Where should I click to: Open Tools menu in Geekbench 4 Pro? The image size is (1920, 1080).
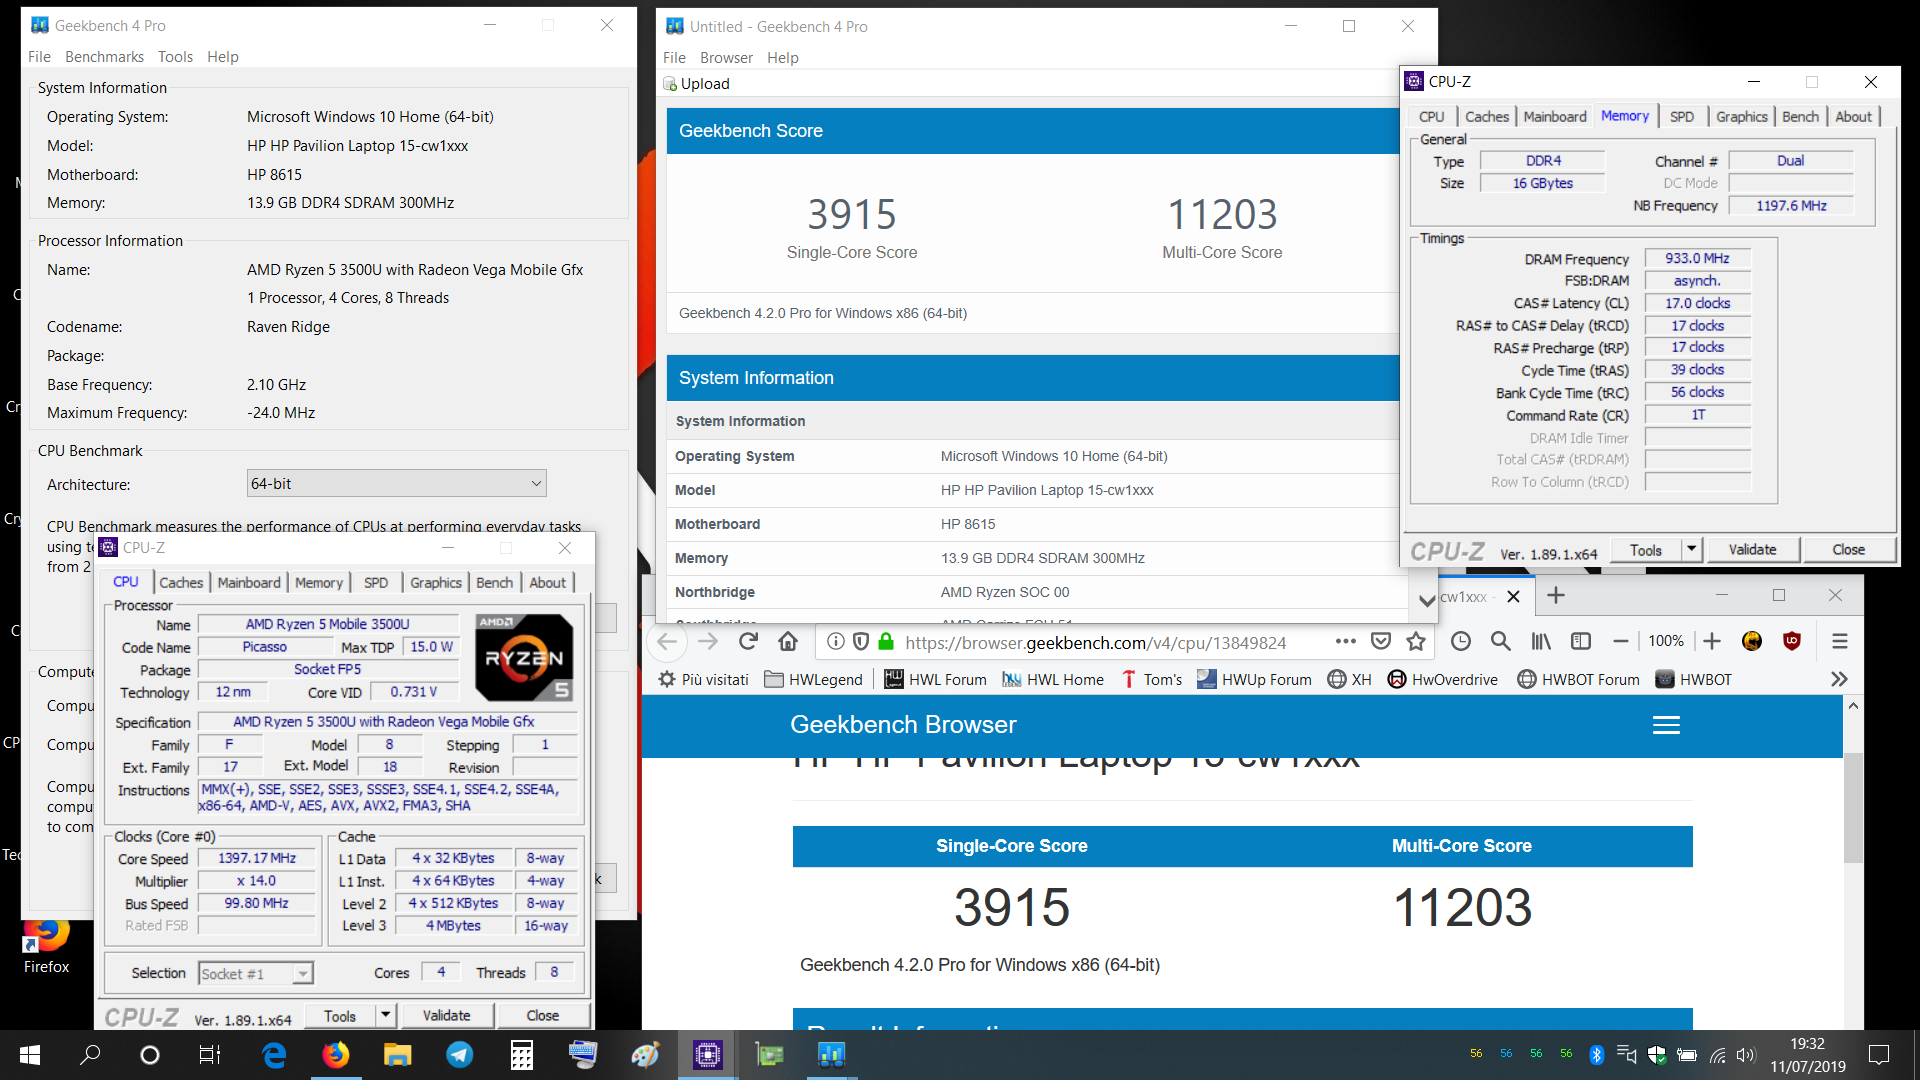pos(175,57)
